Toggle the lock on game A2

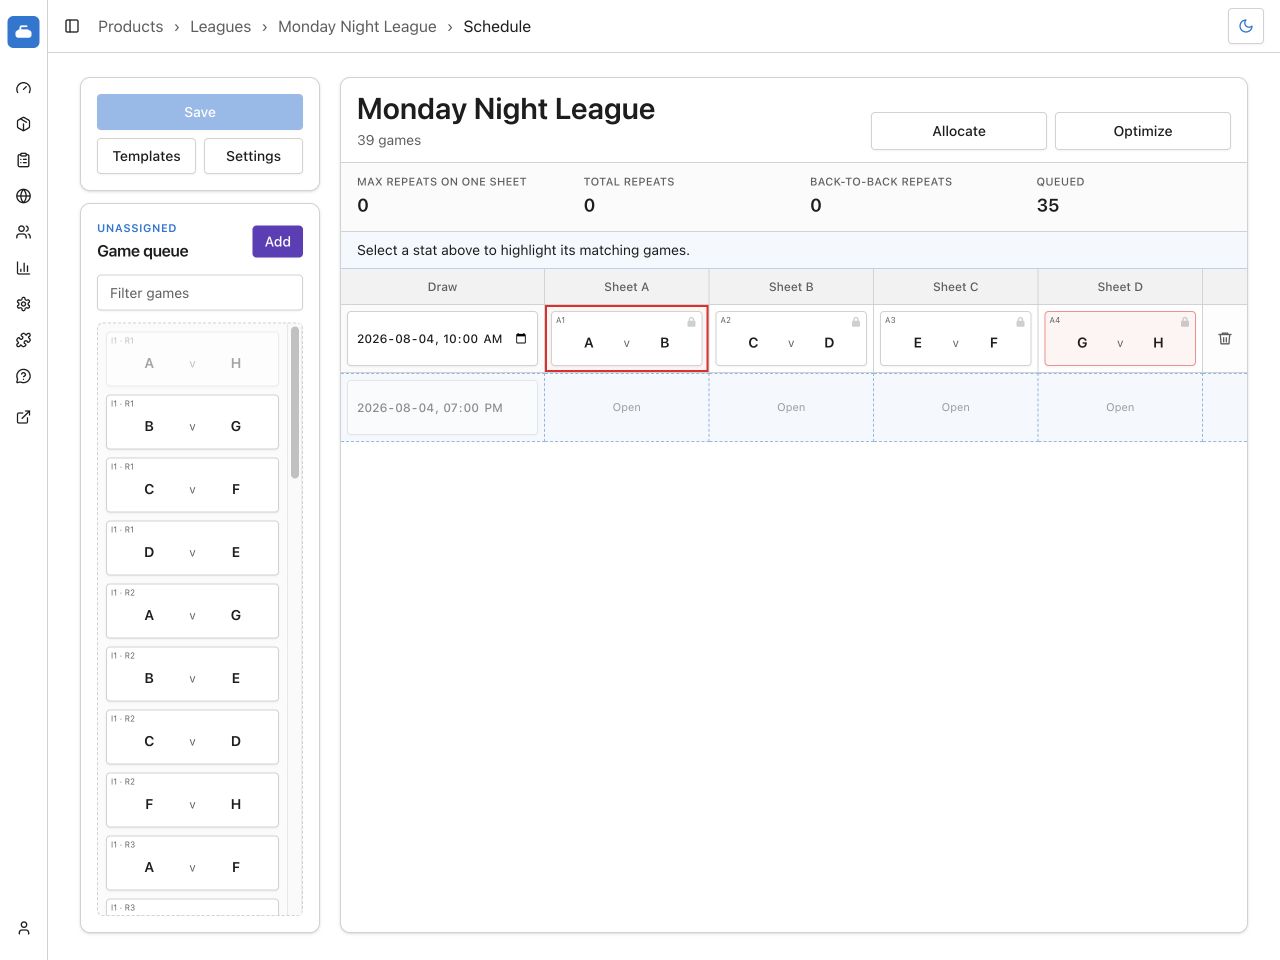coord(856,321)
